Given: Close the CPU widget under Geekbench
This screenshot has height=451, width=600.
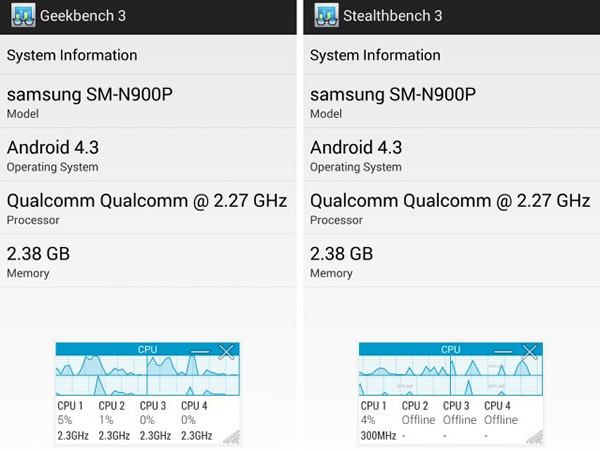Looking at the screenshot, I should coord(226,352).
